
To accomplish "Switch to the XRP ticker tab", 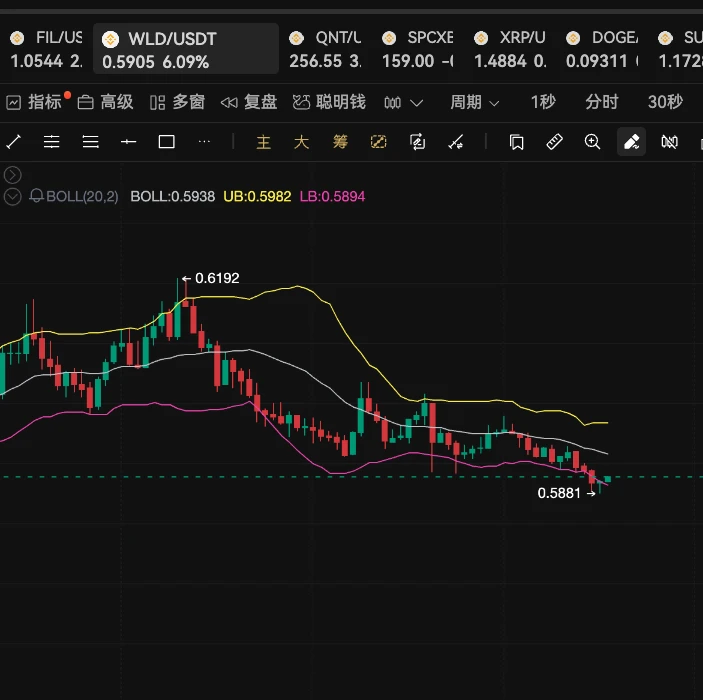I will tap(510, 48).
